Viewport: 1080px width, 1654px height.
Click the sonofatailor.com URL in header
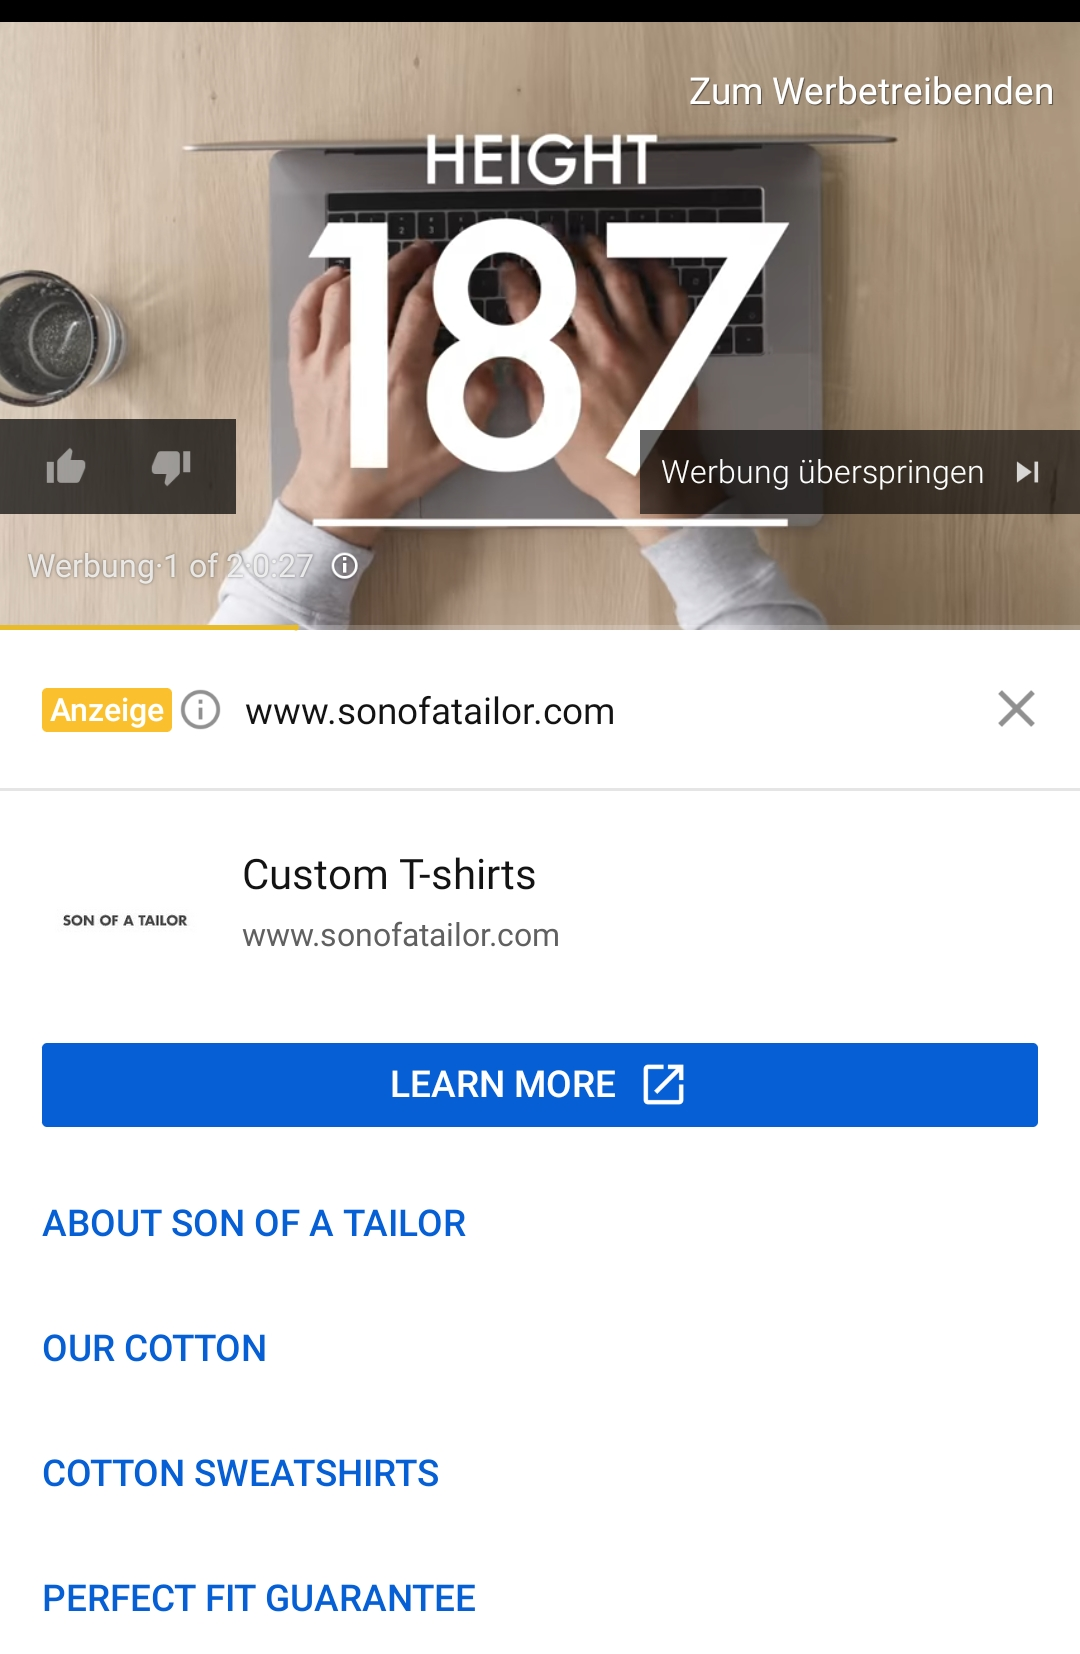[430, 711]
